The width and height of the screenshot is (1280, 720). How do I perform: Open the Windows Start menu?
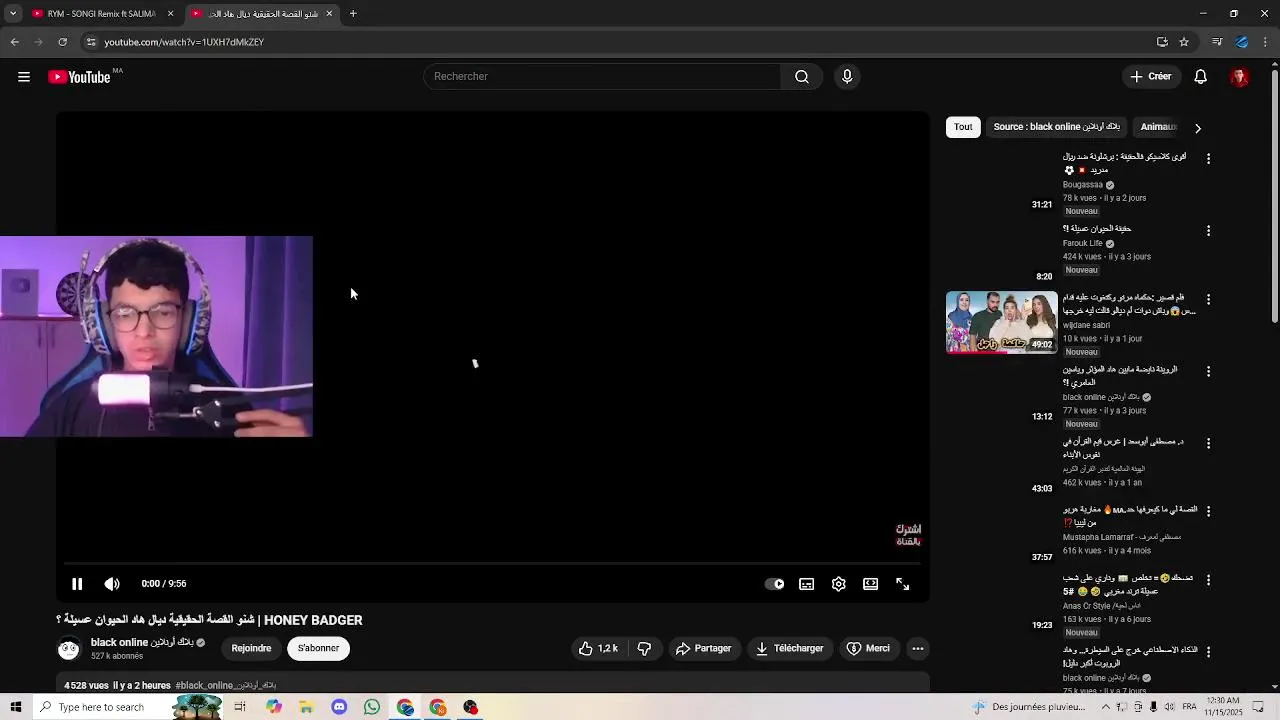pos(16,707)
